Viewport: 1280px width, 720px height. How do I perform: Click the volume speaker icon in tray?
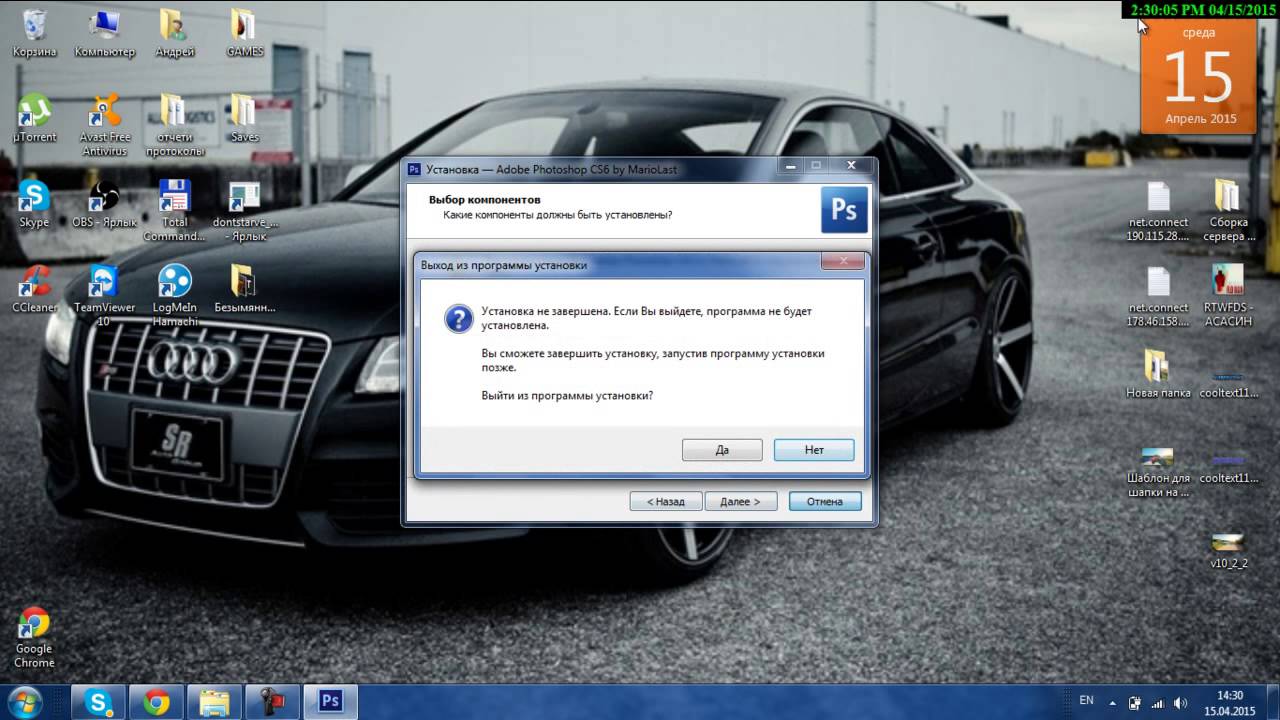pos(1181,702)
